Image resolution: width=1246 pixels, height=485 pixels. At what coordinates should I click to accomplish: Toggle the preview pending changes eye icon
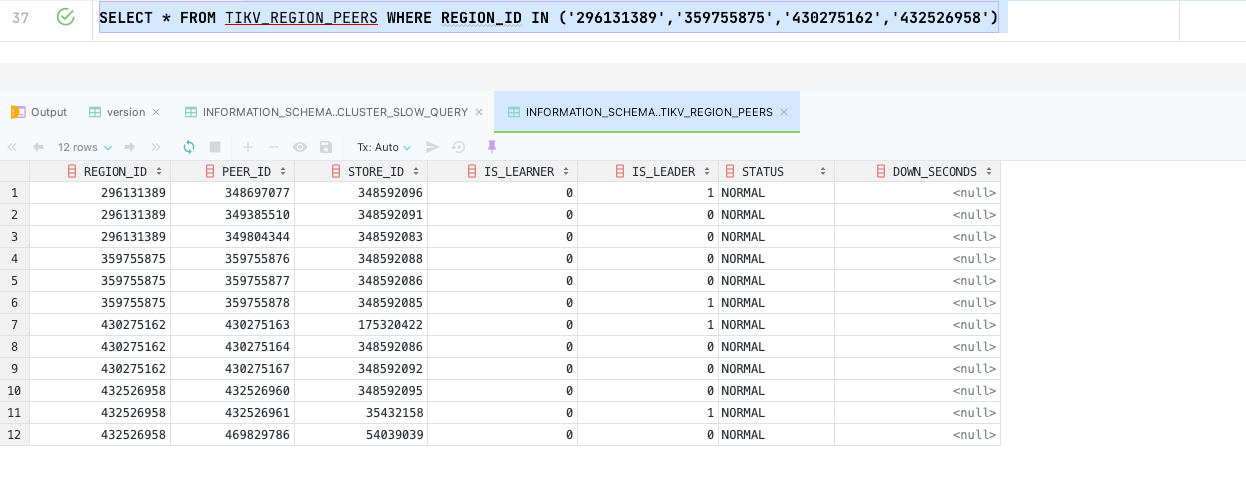pyautogui.click(x=299, y=147)
